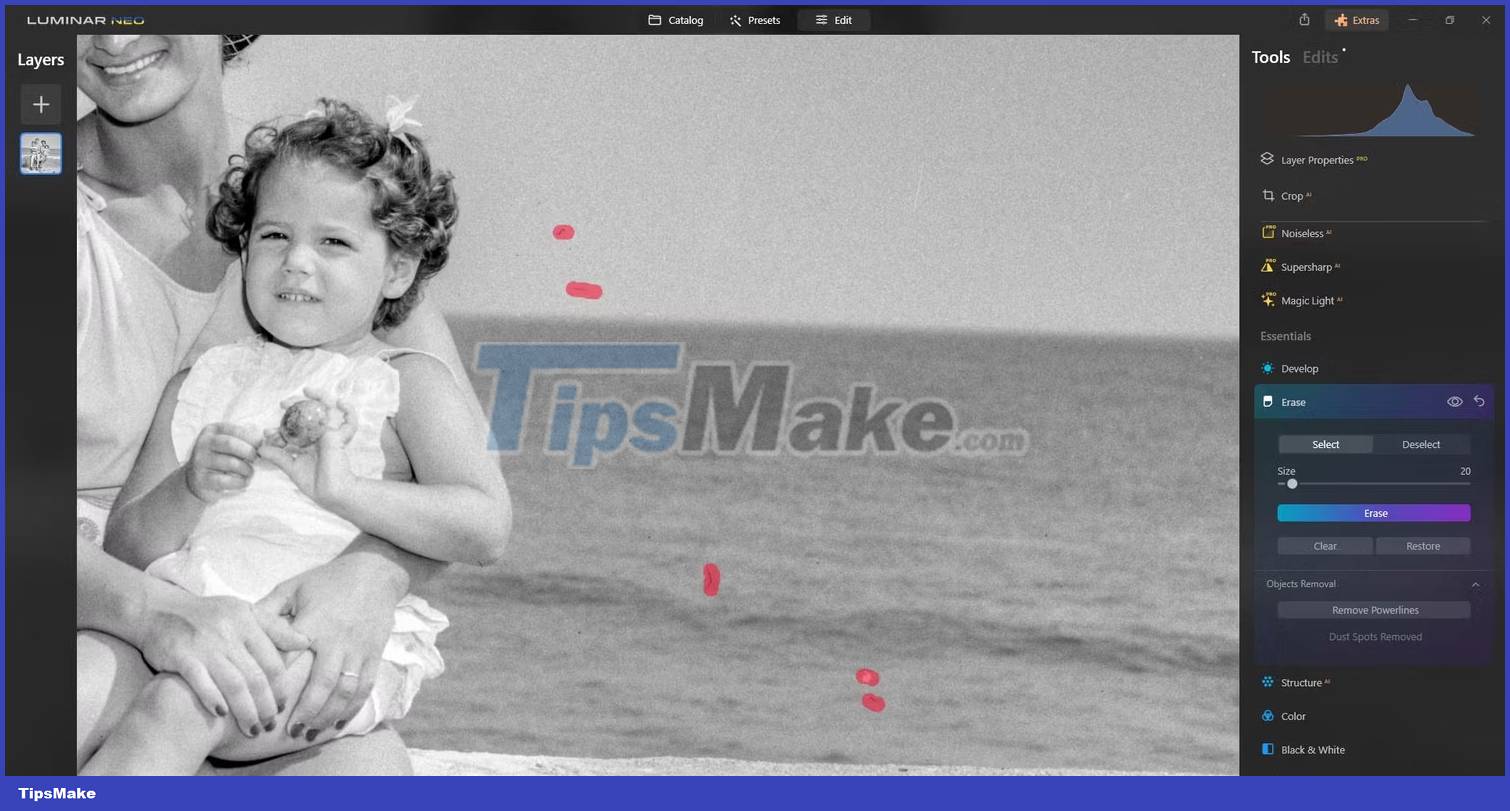Click Remove Powerlines

(x=1374, y=610)
